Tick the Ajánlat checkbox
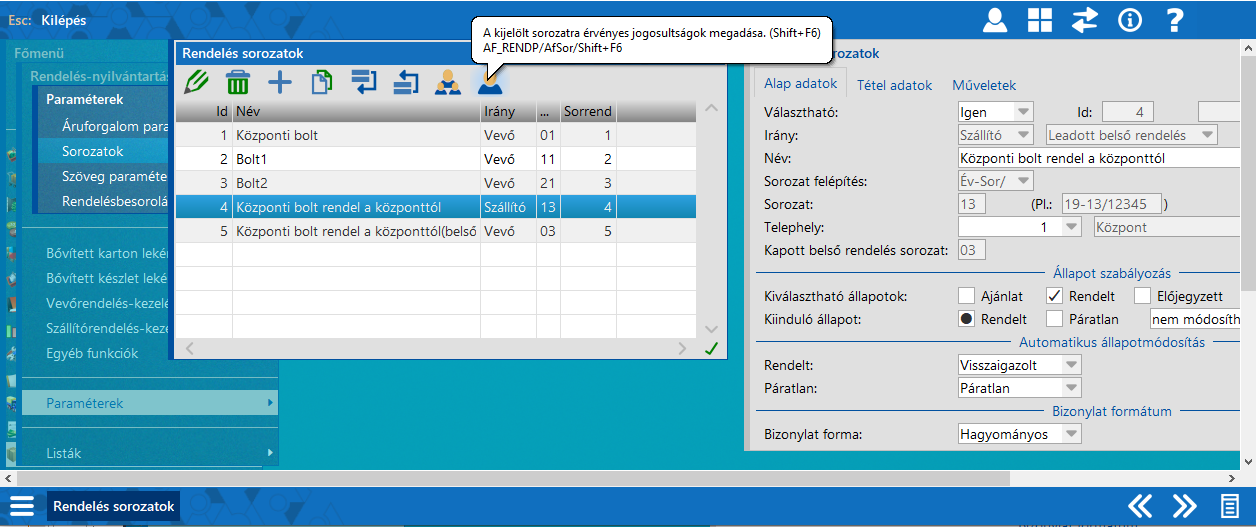Viewport: 1256px width, 527px height. [966, 295]
